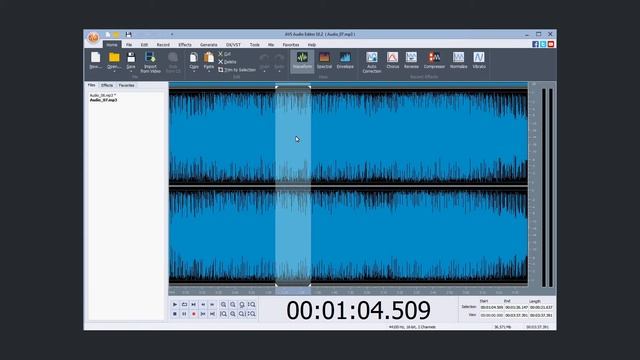Click the Selection Length time field

tap(541, 307)
